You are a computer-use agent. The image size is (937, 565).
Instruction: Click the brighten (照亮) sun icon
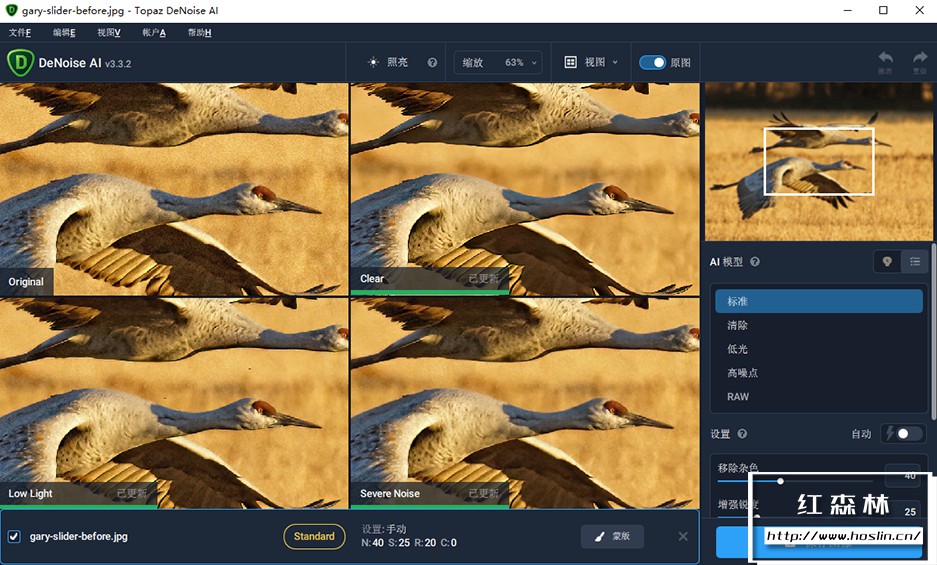(373, 62)
